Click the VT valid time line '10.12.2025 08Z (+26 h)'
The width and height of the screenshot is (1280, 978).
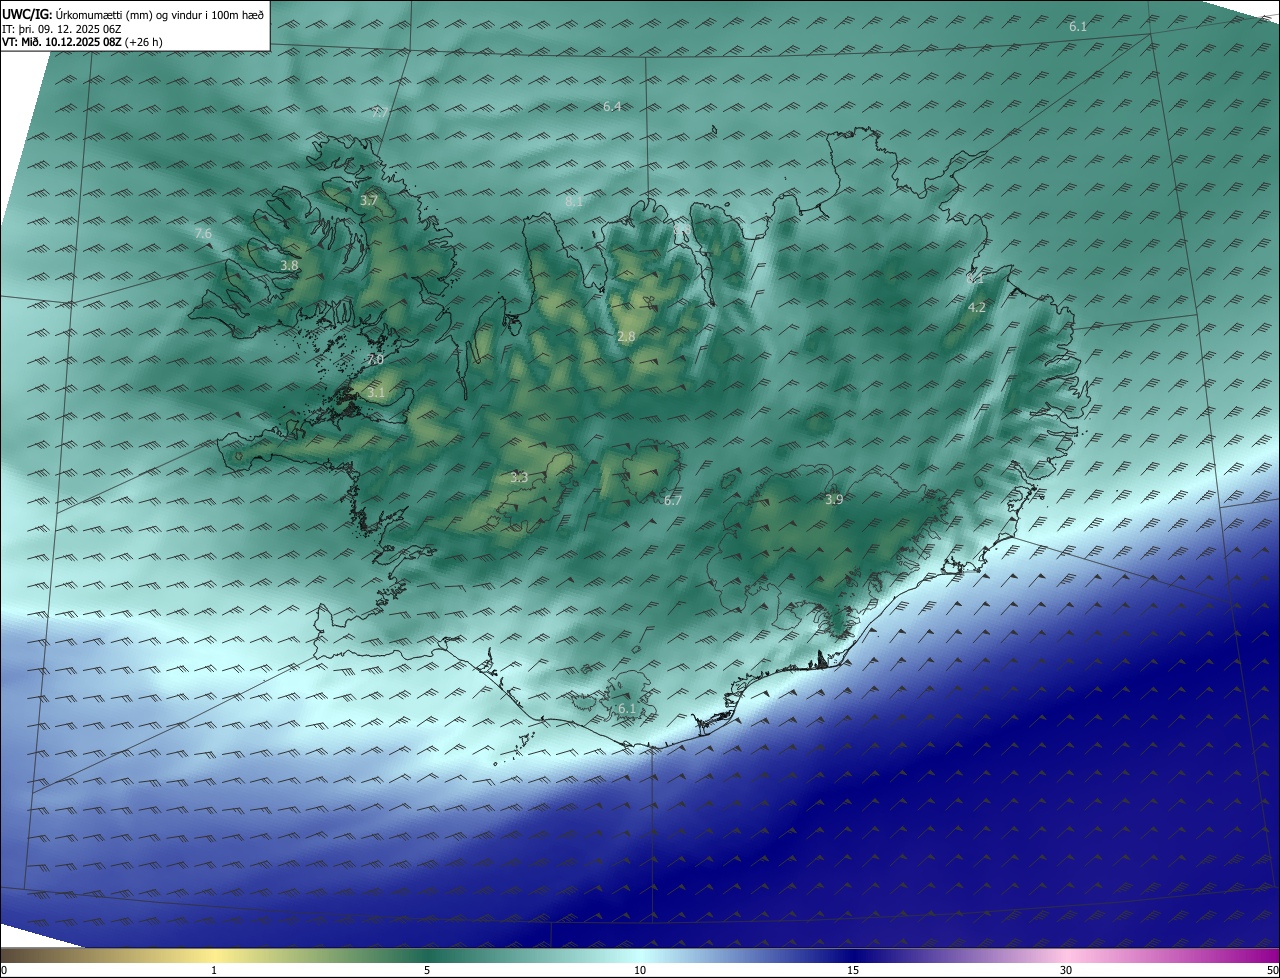pyautogui.click(x=106, y=43)
